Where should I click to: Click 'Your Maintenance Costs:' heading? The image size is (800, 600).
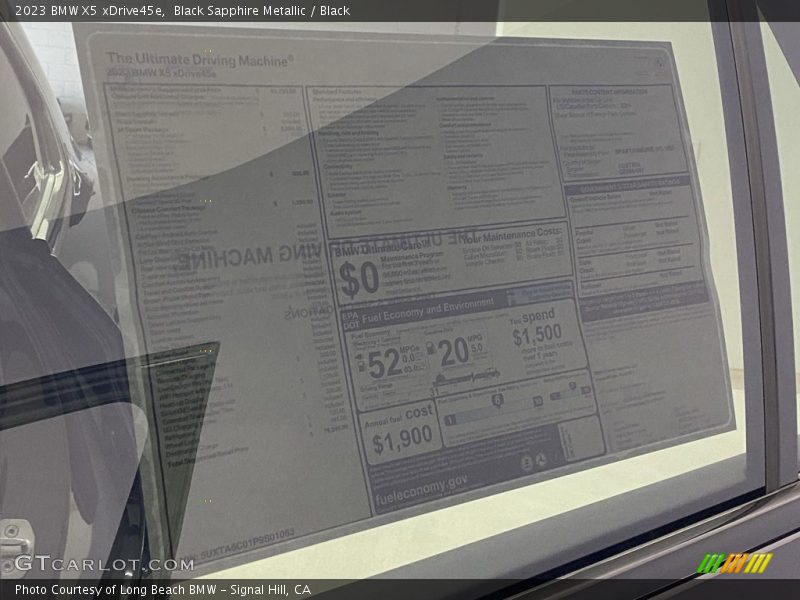click(512, 235)
